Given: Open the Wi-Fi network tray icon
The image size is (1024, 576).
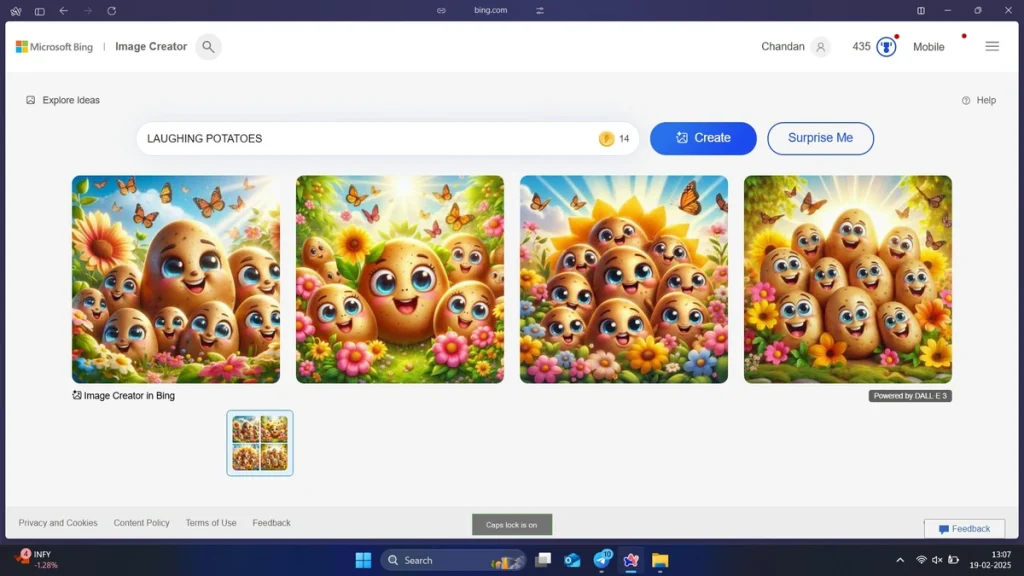Looking at the screenshot, I should point(921,560).
